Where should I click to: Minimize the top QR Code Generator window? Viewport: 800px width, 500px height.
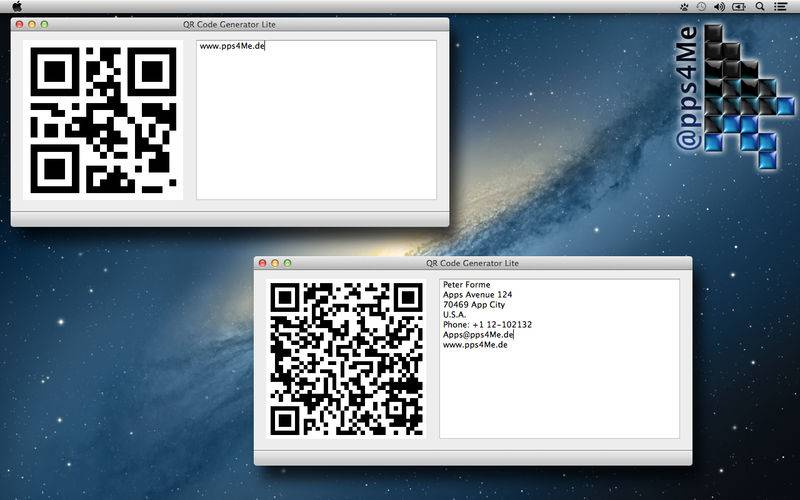point(32,24)
